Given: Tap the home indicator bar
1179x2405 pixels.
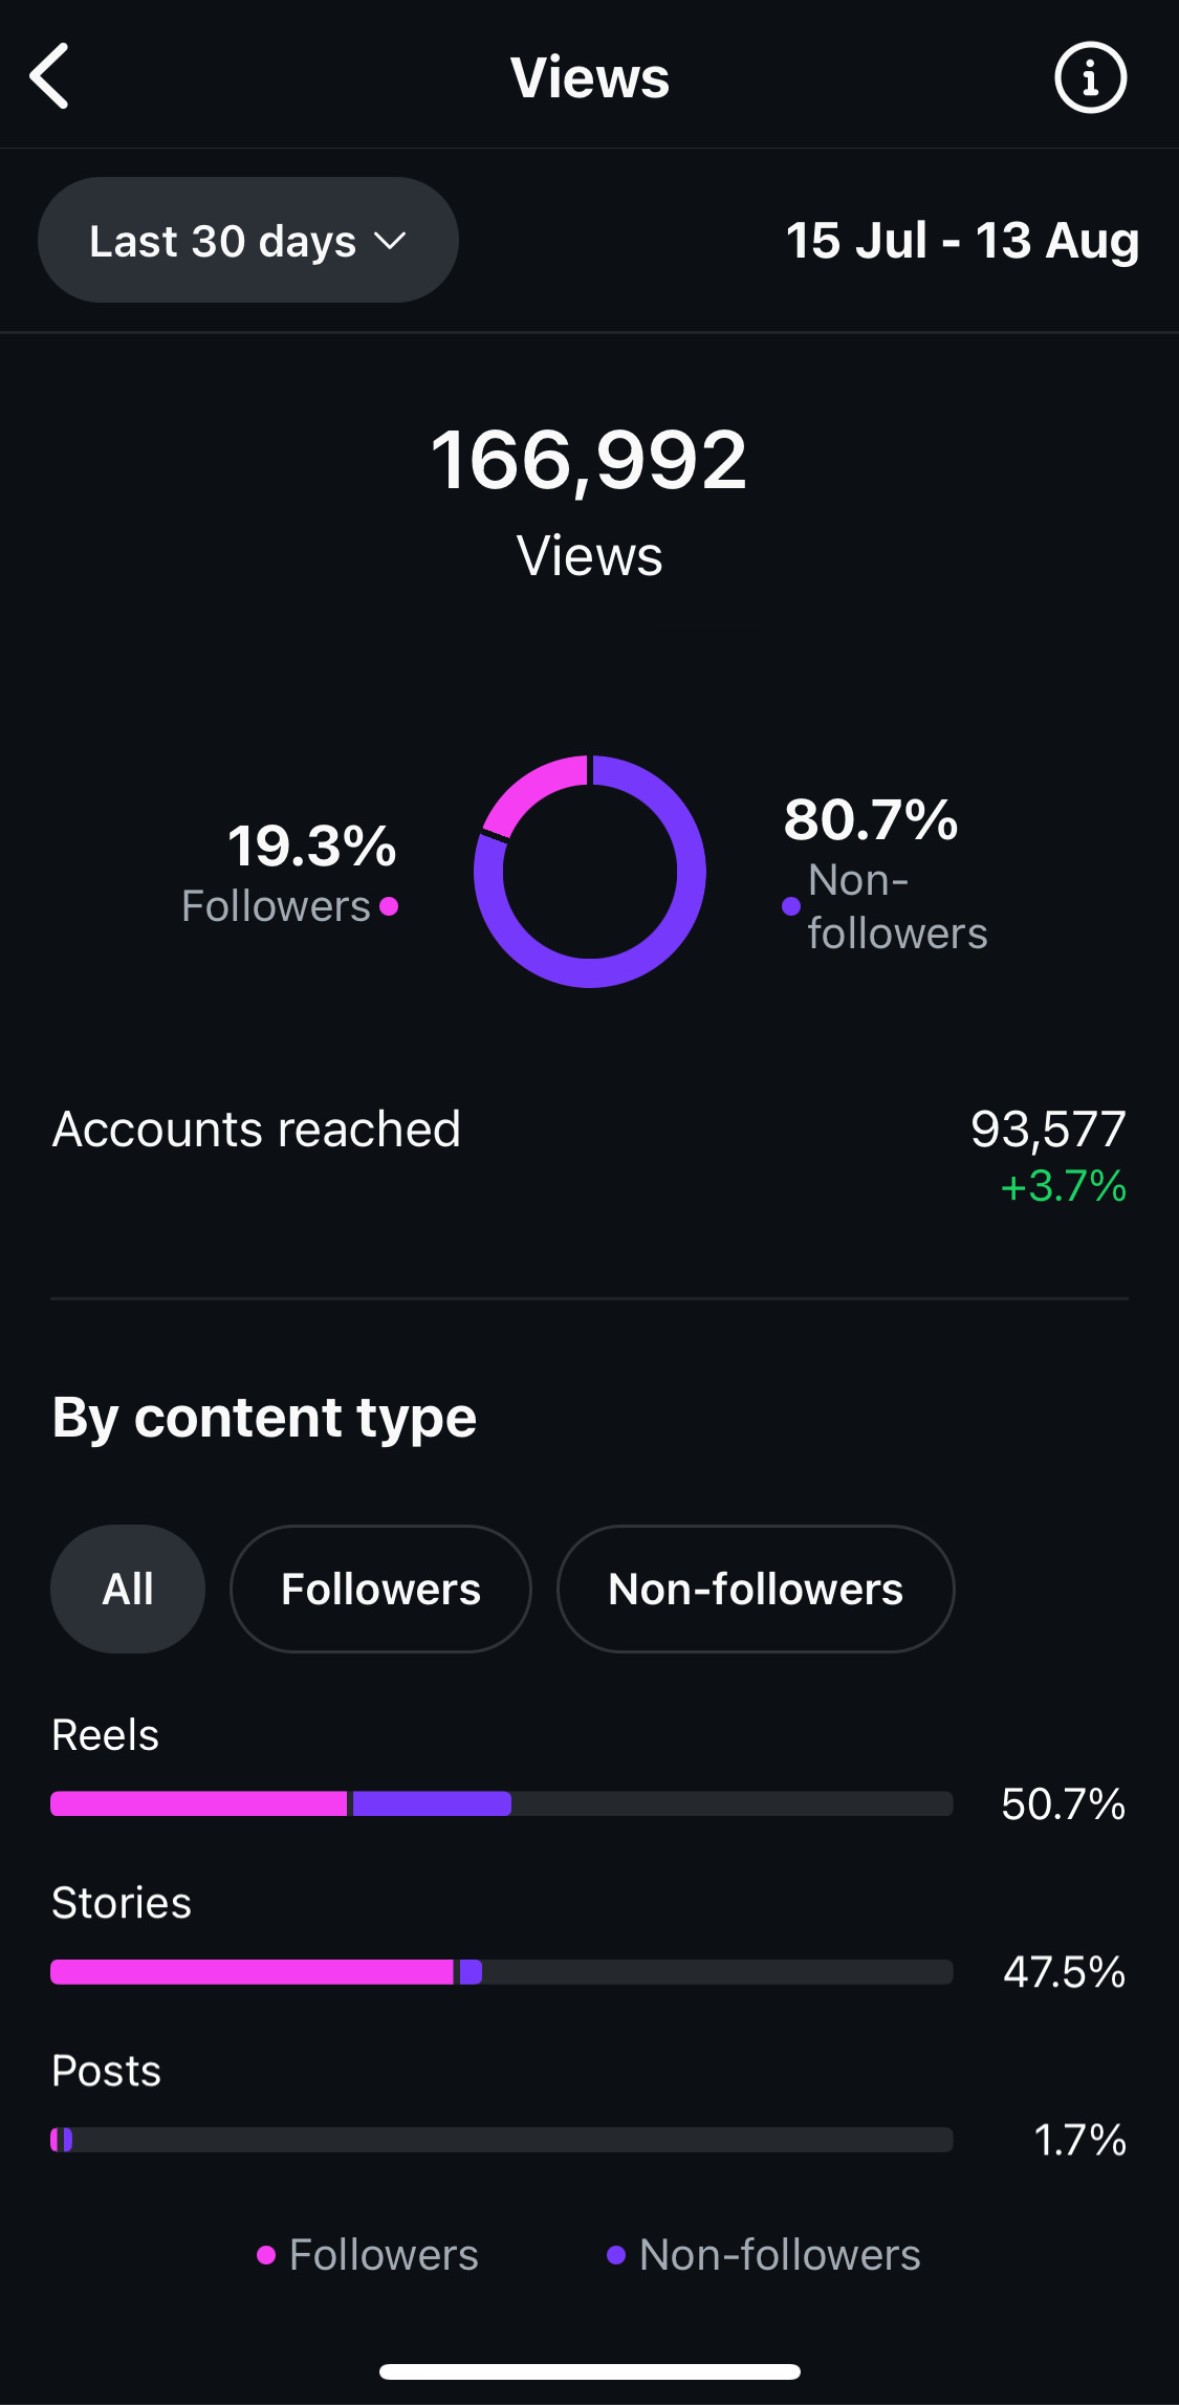Looking at the screenshot, I should click(x=589, y=2372).
